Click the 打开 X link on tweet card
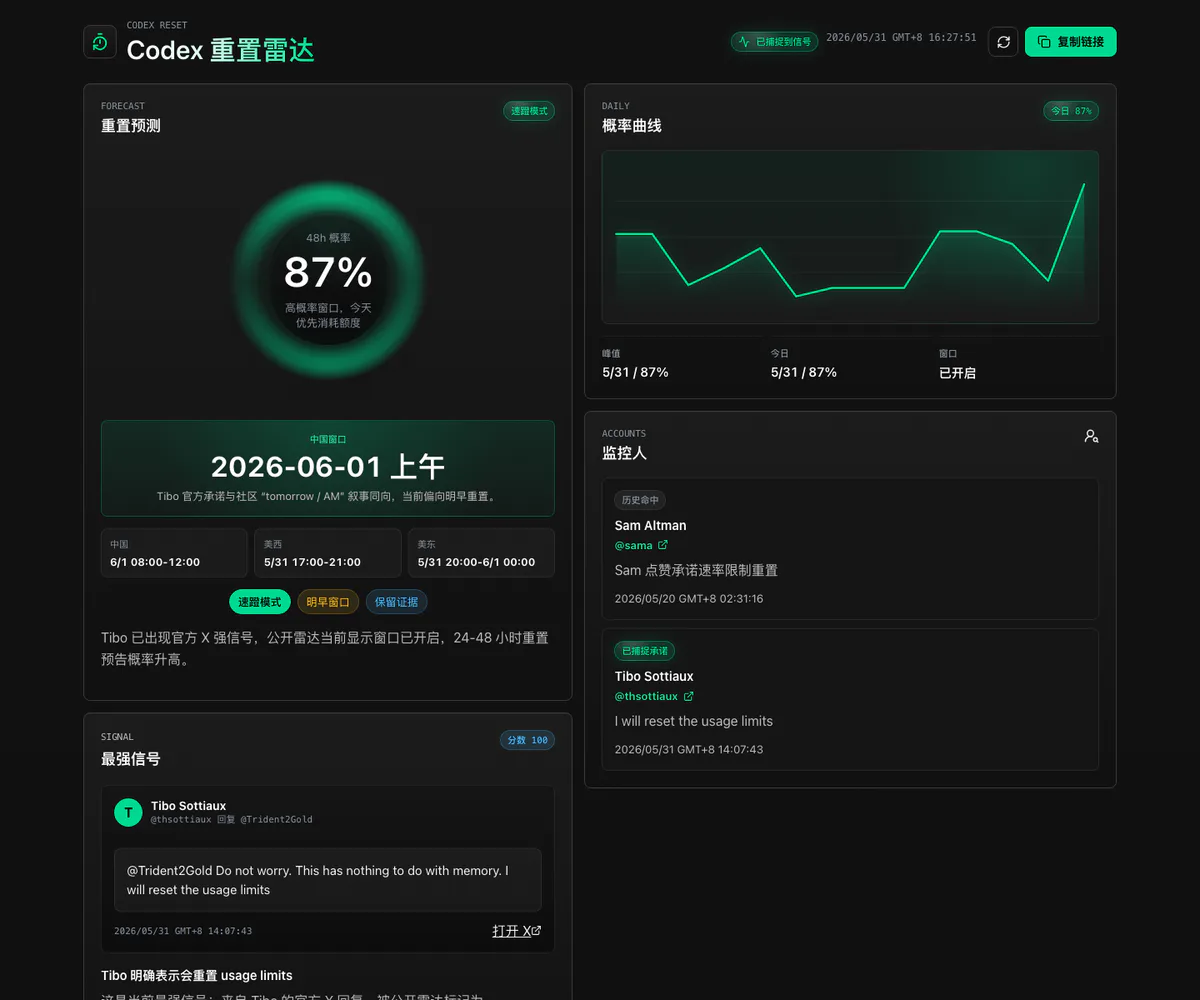This screenshot has height=1000, width=1200. point(517,931)
